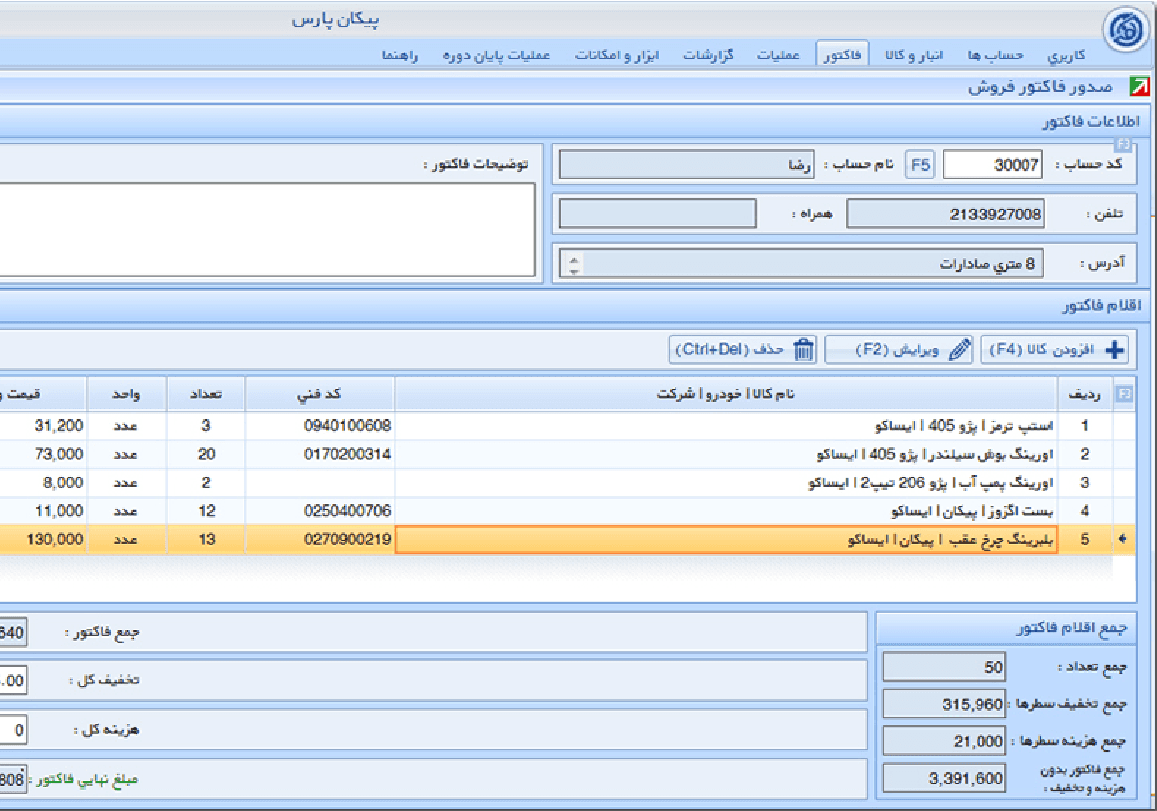Click quantity cell 20 in row 2
Viewport: 1157px width, 811px height.
(x=206, y=455)
